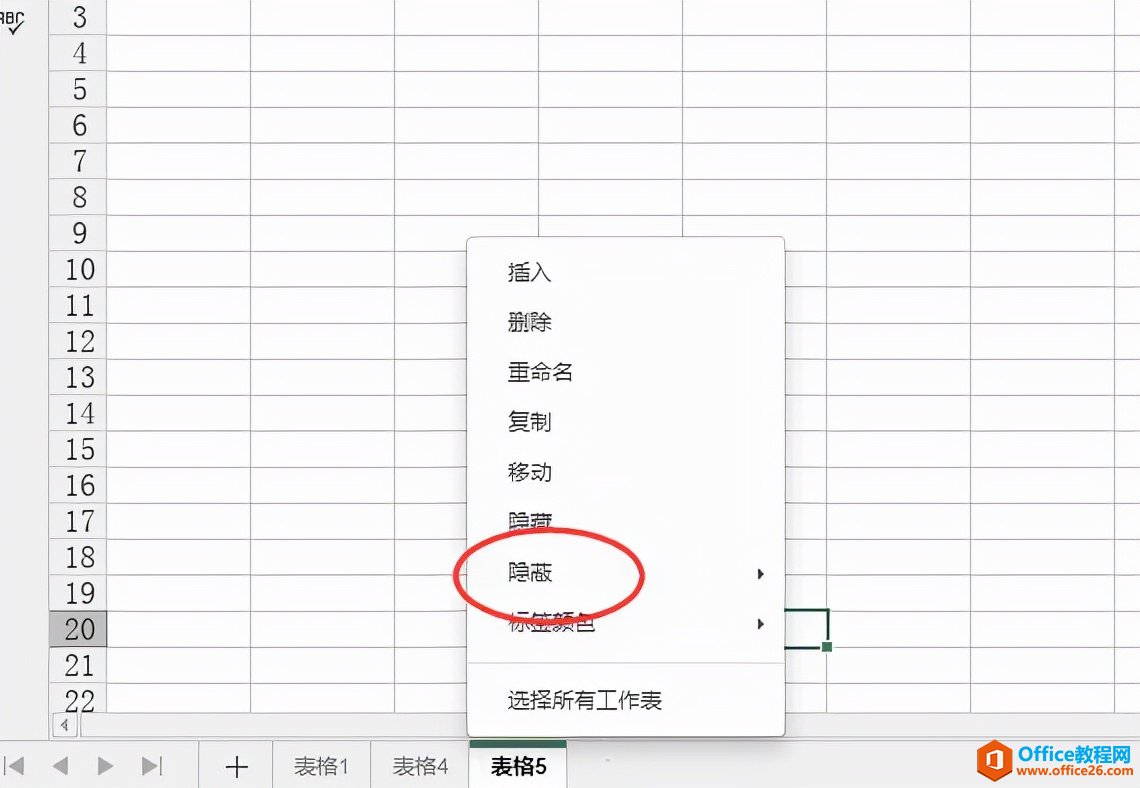Choose 复制 from the context menu
This screenshot has height=788, width=1140.
click(x=529, y=422)
